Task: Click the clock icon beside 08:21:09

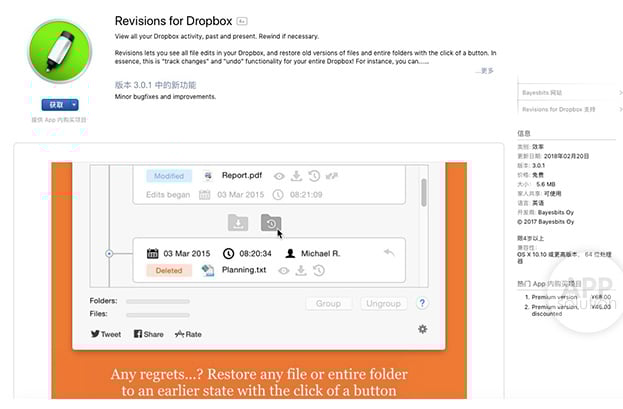Action: pyautogui.click(x=278, y=195)
